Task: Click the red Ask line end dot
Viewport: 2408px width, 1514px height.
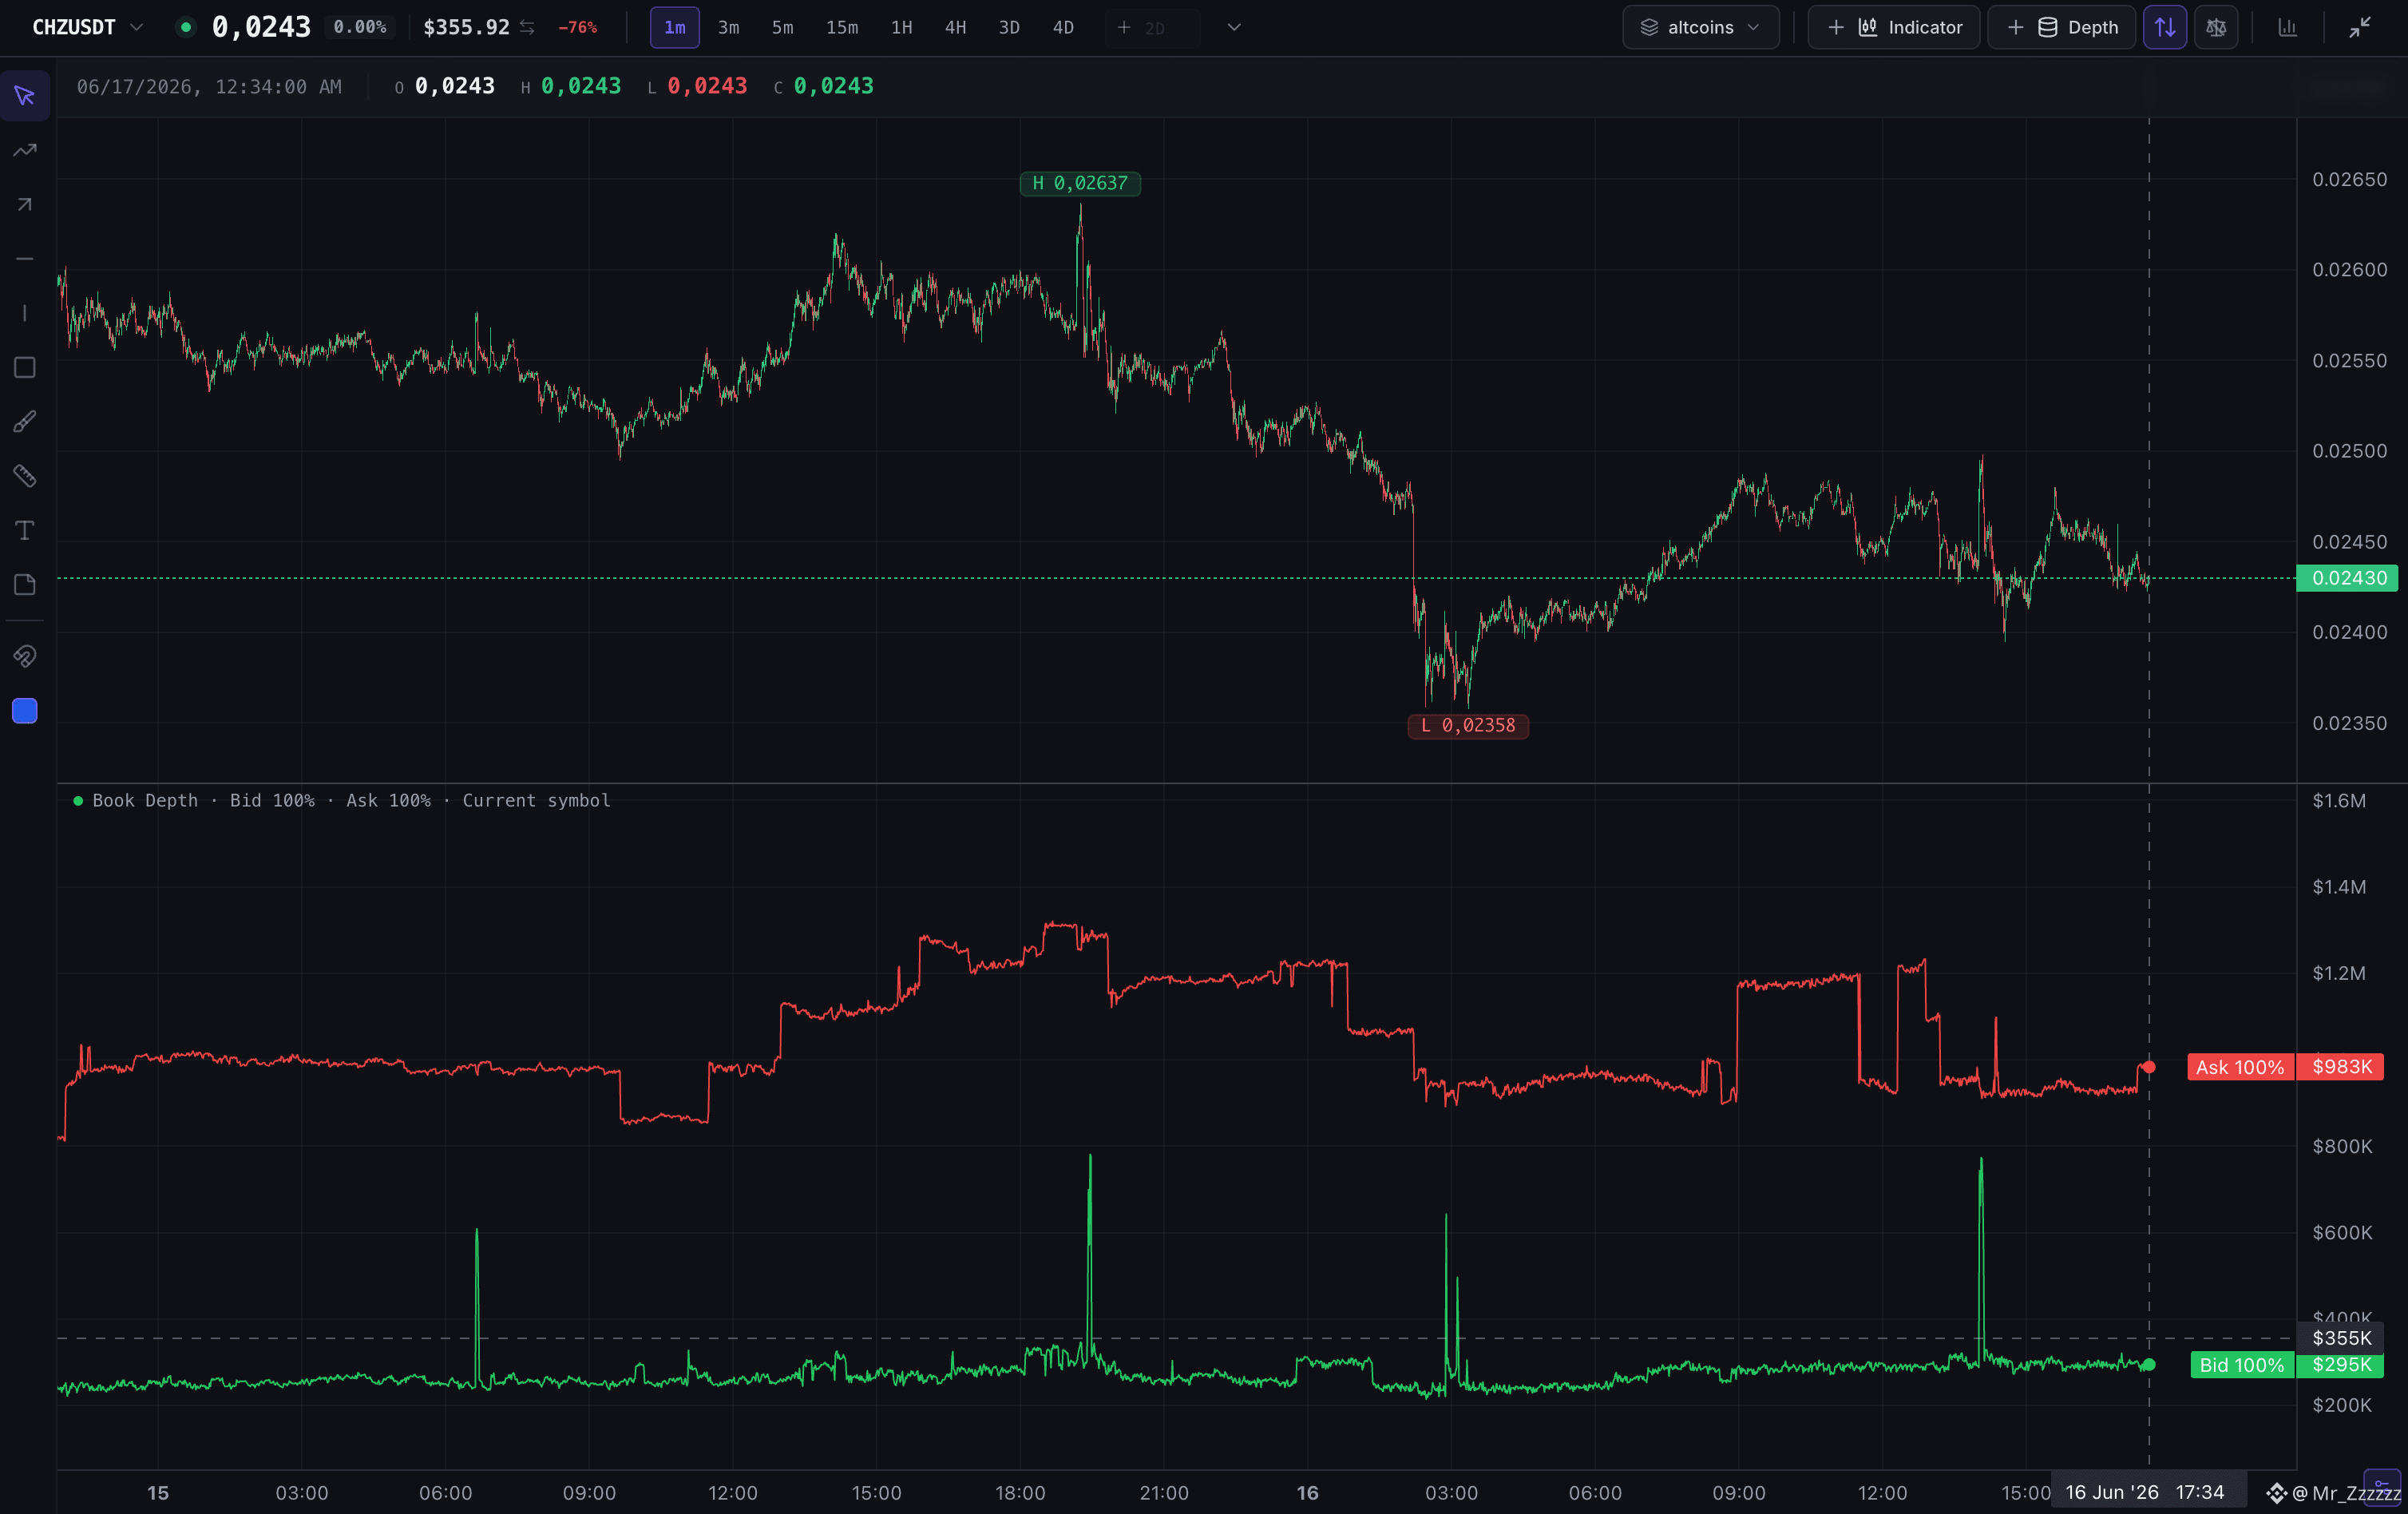Action: (x=2149, y=1067)
